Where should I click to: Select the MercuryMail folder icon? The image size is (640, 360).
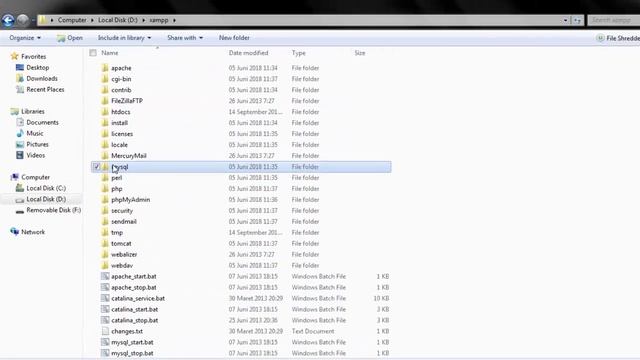point(105,156)
